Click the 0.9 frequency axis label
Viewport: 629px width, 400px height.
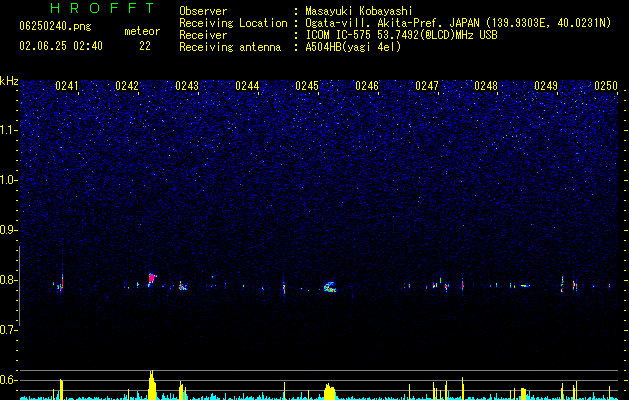coord(9,230)
